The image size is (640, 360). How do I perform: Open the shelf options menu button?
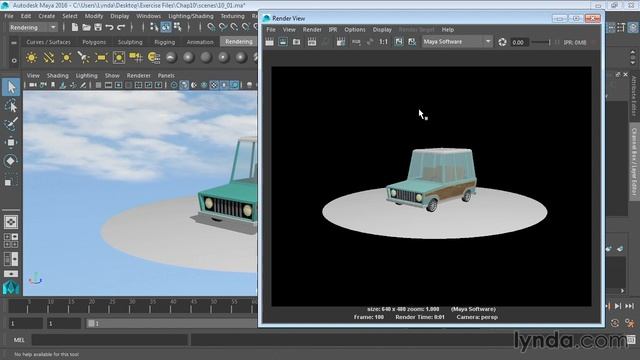pos(14,60)
